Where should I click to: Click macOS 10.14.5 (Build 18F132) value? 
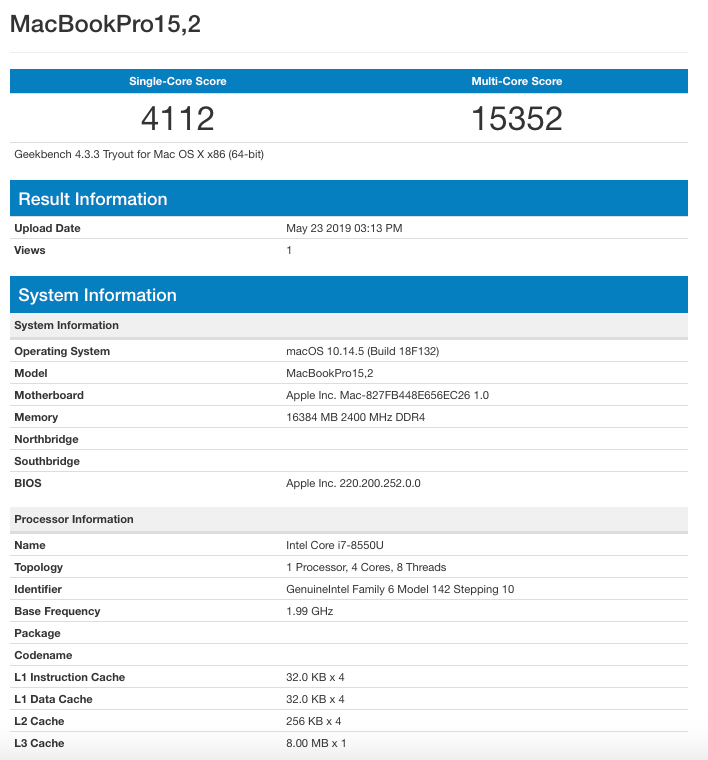coord(362,351)
